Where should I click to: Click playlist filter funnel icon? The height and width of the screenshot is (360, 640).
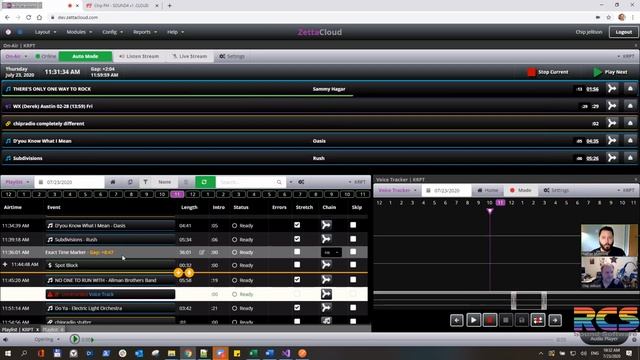[x=145, y=182]
